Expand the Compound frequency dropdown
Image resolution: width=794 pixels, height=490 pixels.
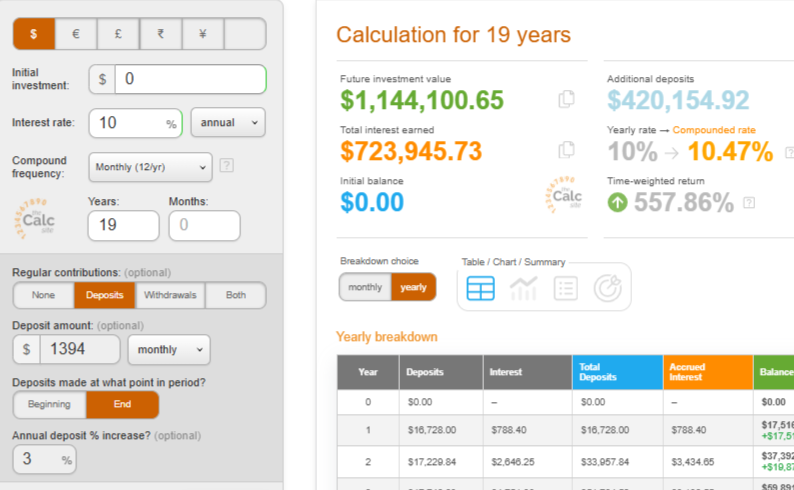click(x=150, y=166)
